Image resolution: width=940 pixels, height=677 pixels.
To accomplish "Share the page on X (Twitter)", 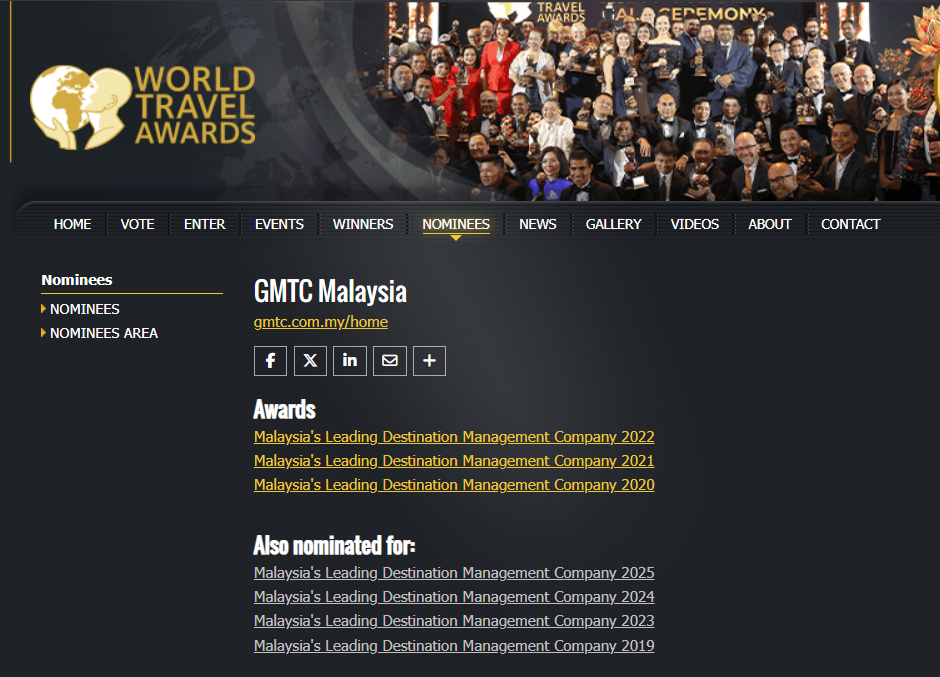I will (x=311, y=361).
